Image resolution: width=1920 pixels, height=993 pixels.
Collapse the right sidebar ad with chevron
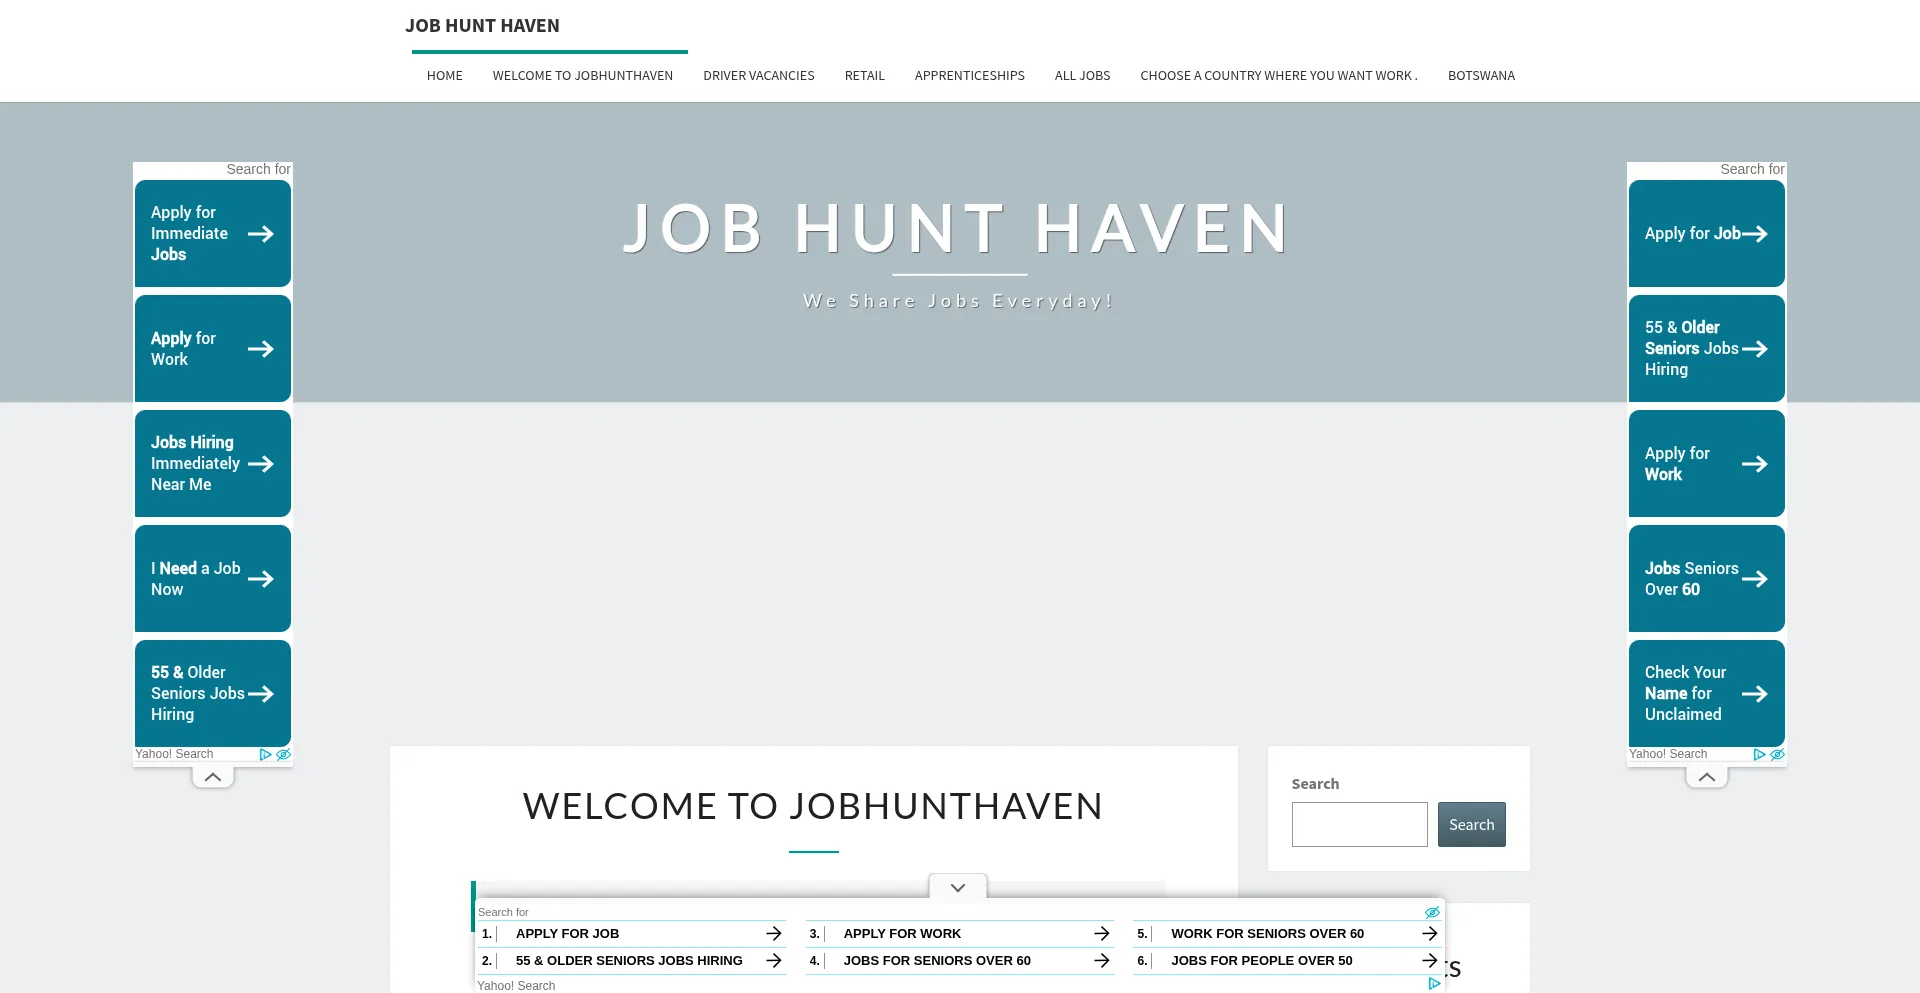(1707, 777)
